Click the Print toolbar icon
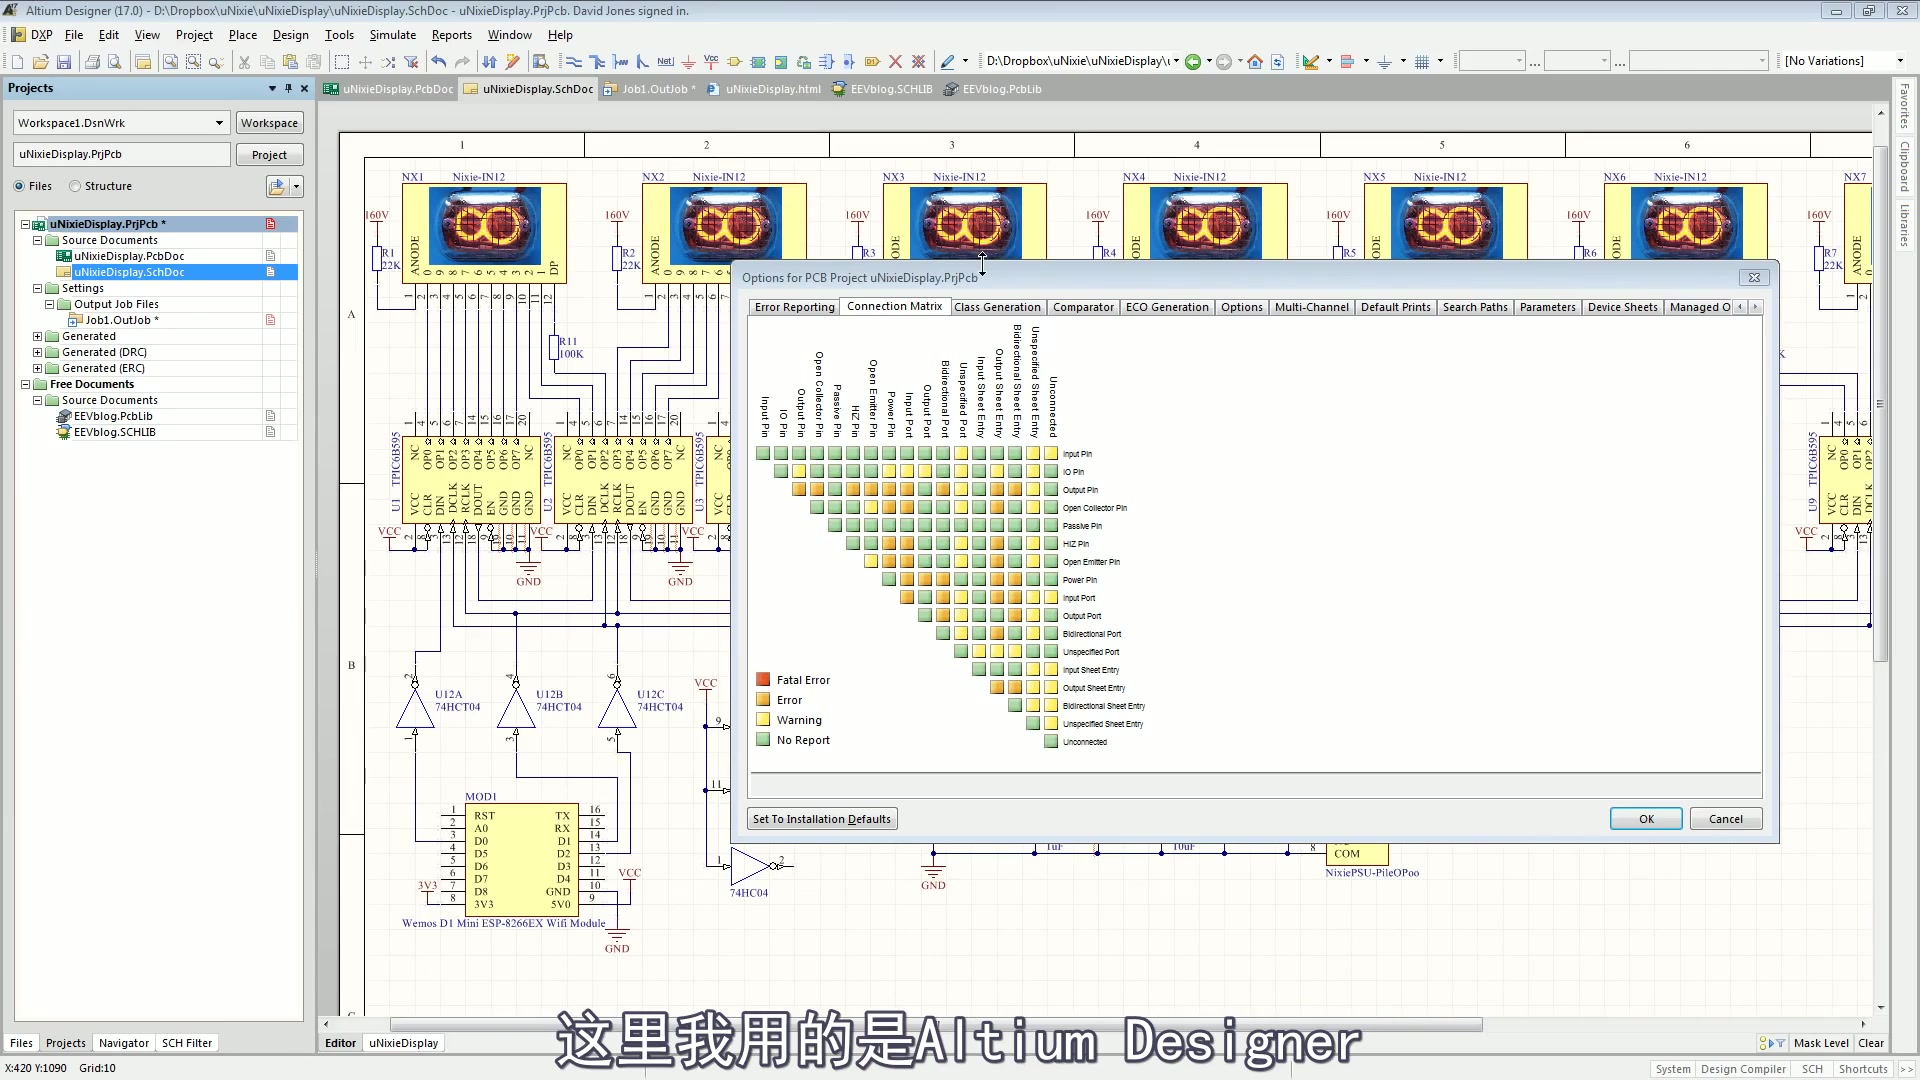 tap(92, 62)
